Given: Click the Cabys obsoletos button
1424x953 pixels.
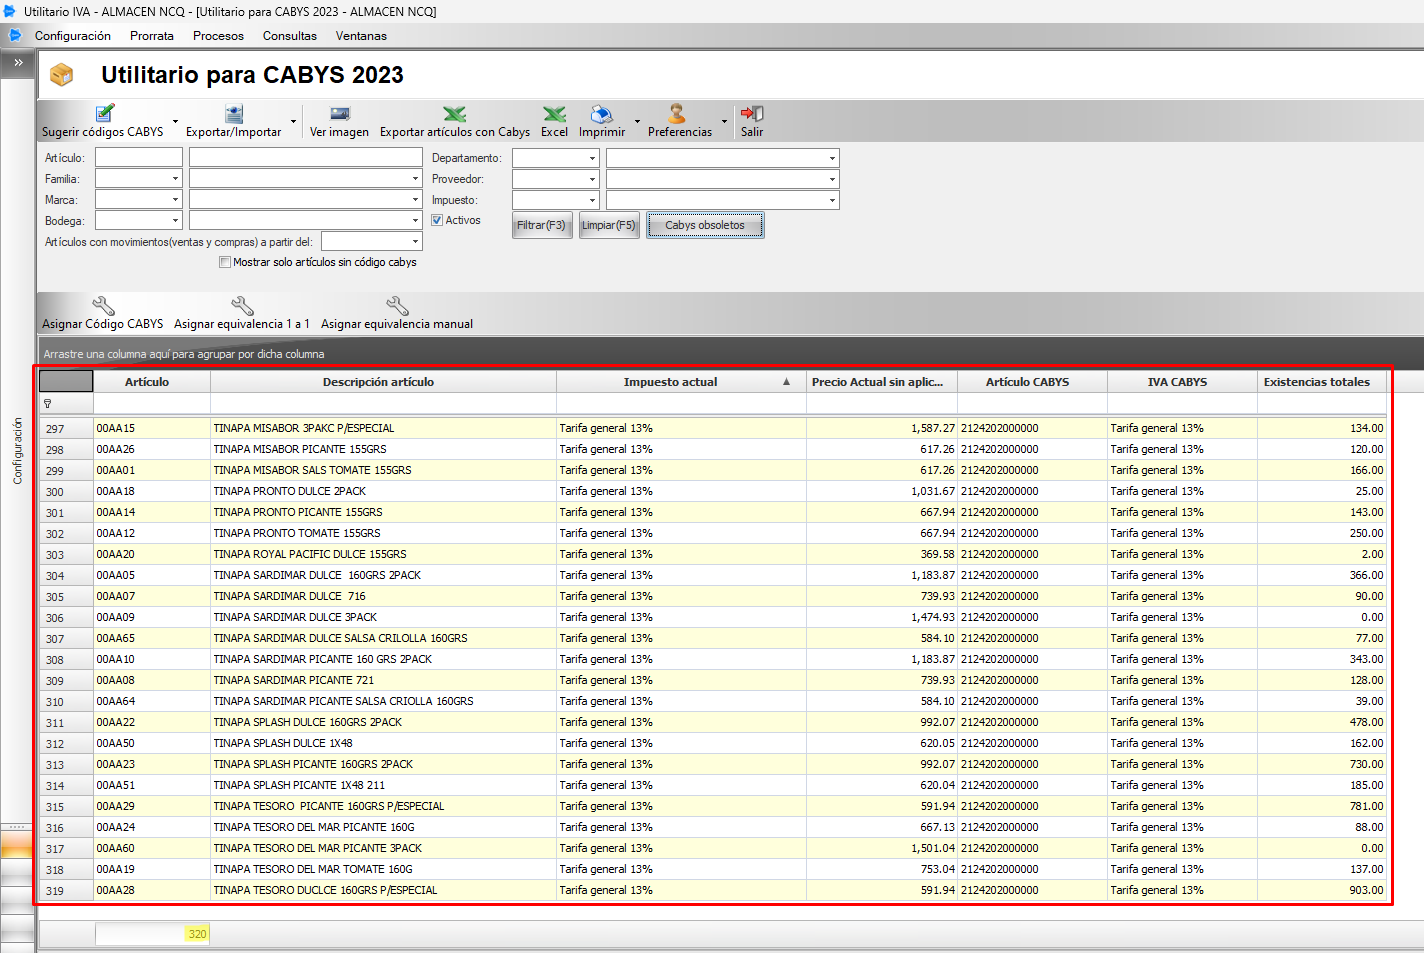Looking at the screenshot, I should coord(705,225).
